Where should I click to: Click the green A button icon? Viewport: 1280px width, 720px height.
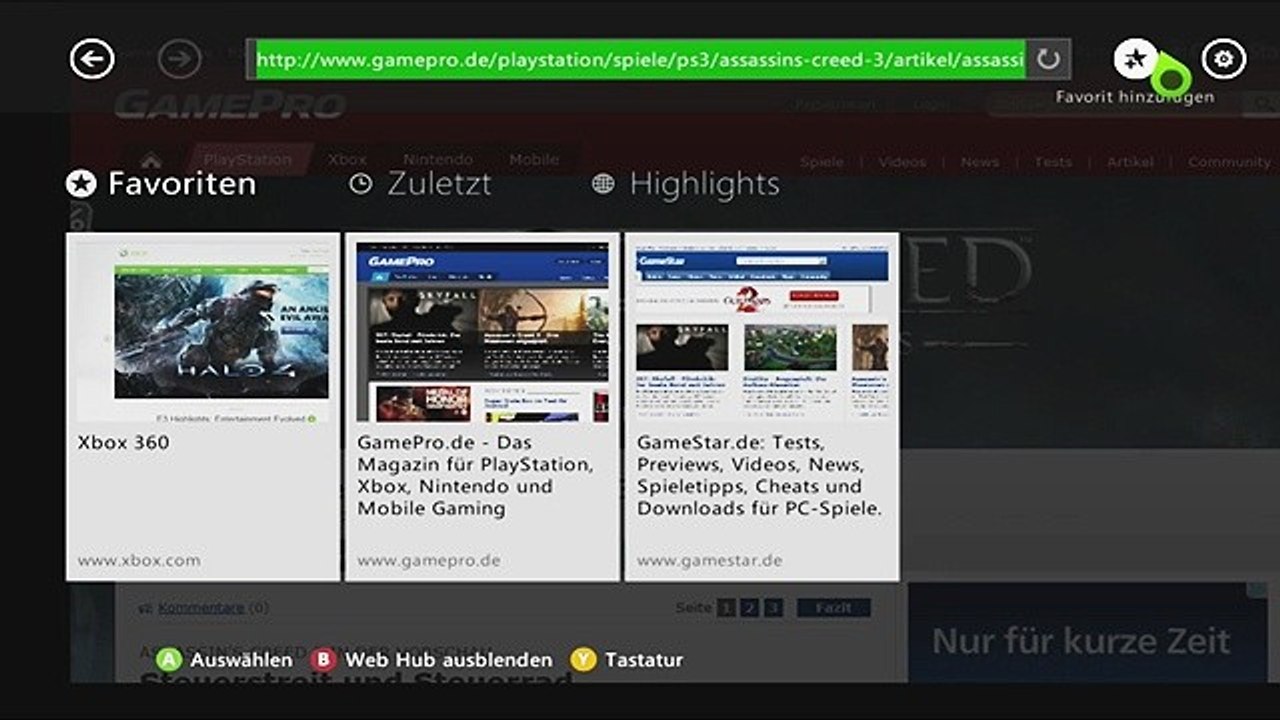click(169, 660)
